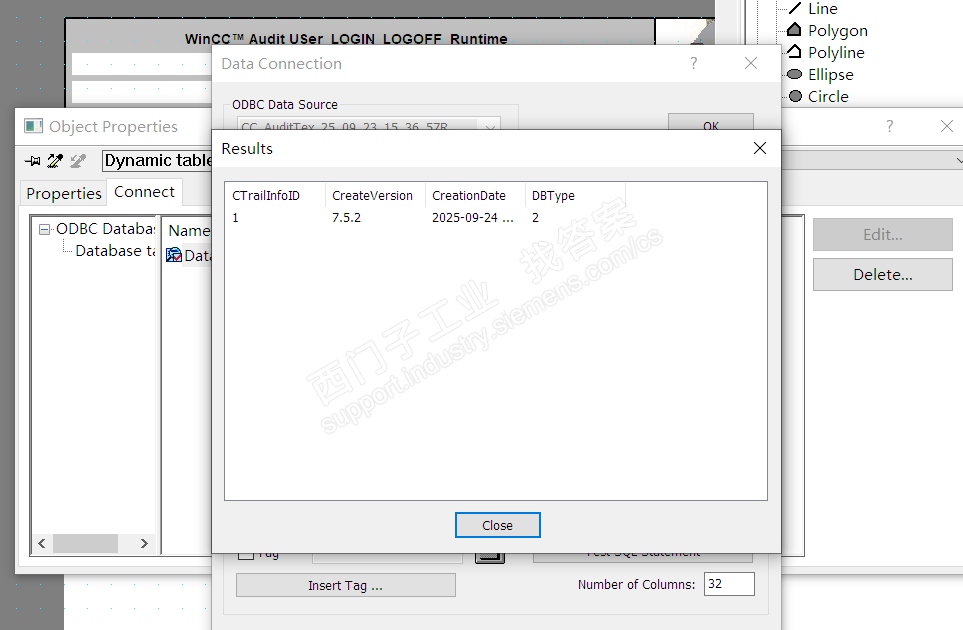Click the greyed eyedropper icon in Object Properties

click(x=78, y=161)
